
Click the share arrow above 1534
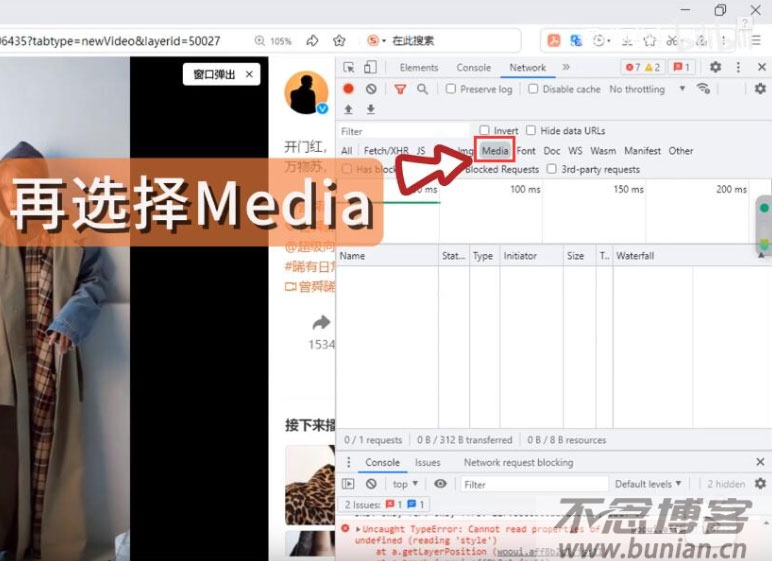pos(322,323)
